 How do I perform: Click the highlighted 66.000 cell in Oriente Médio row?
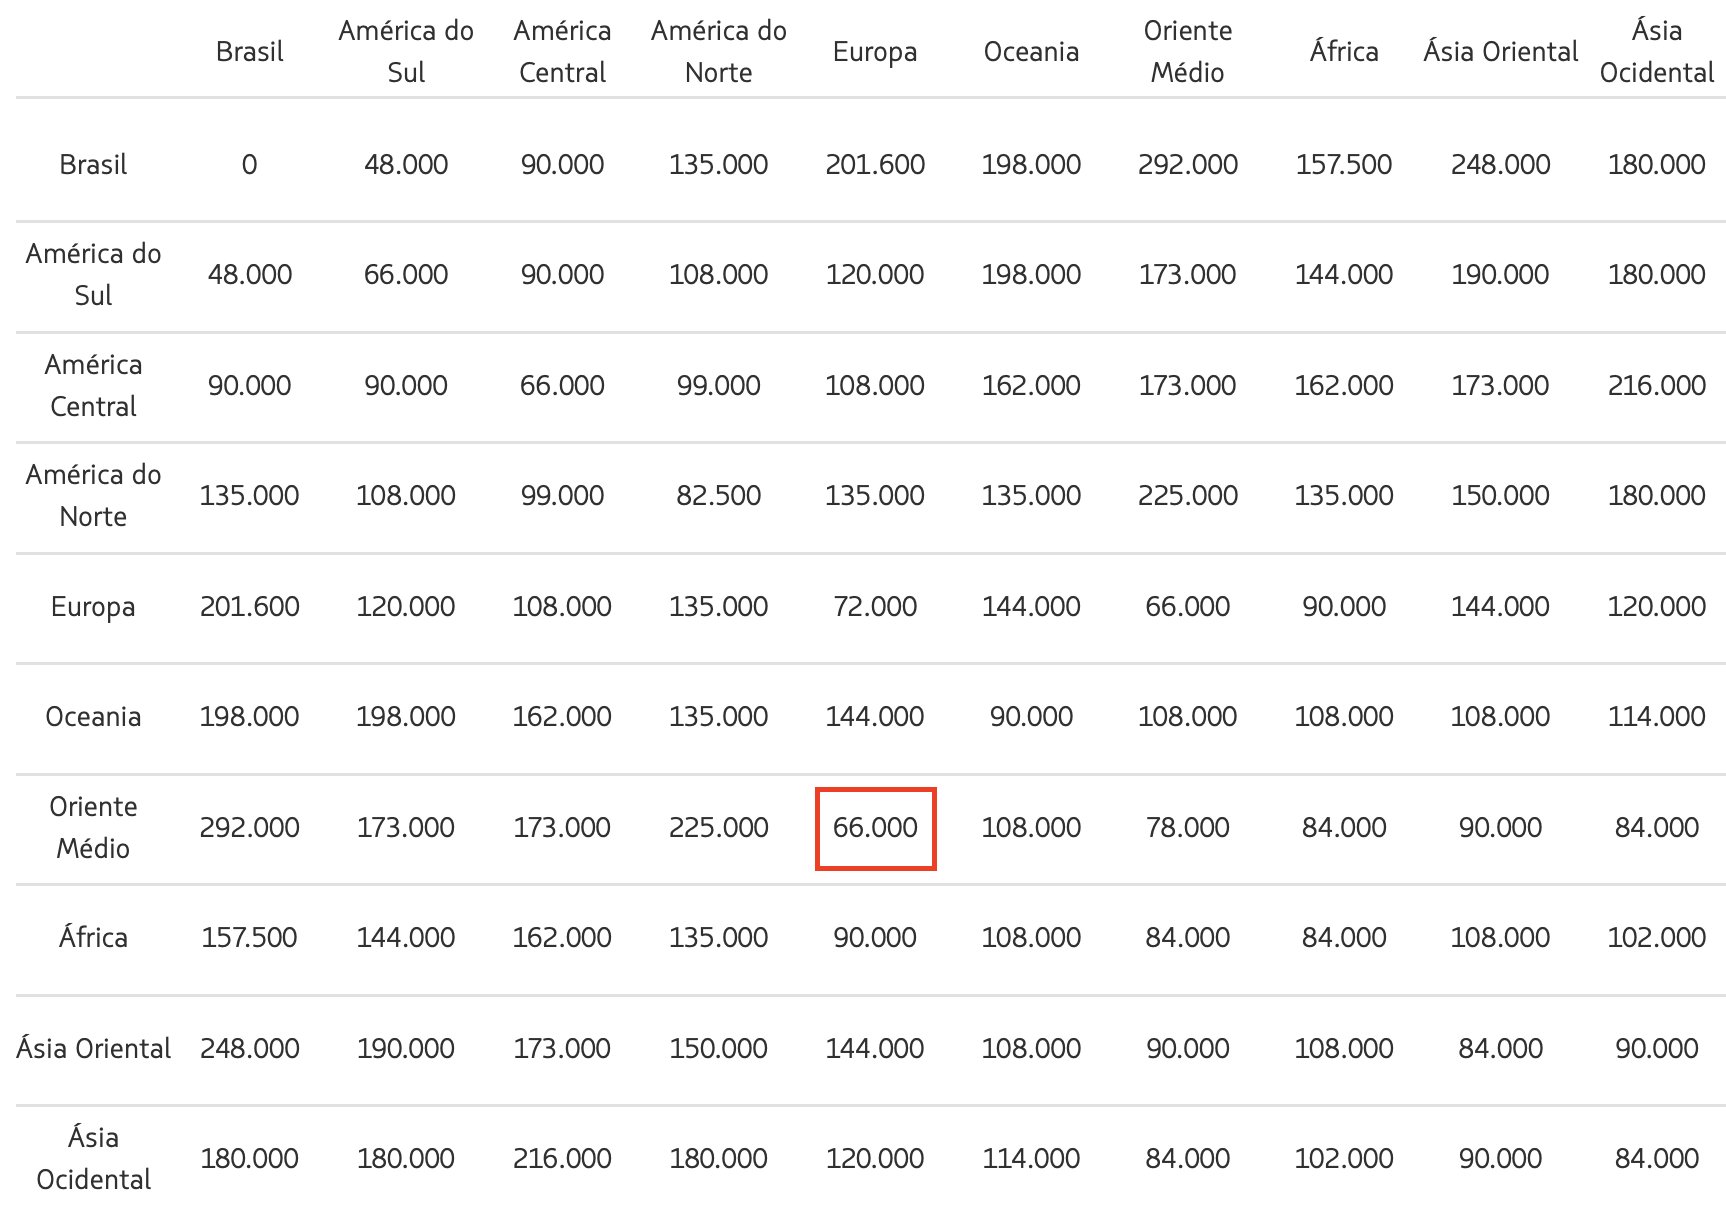pos(875,828)
